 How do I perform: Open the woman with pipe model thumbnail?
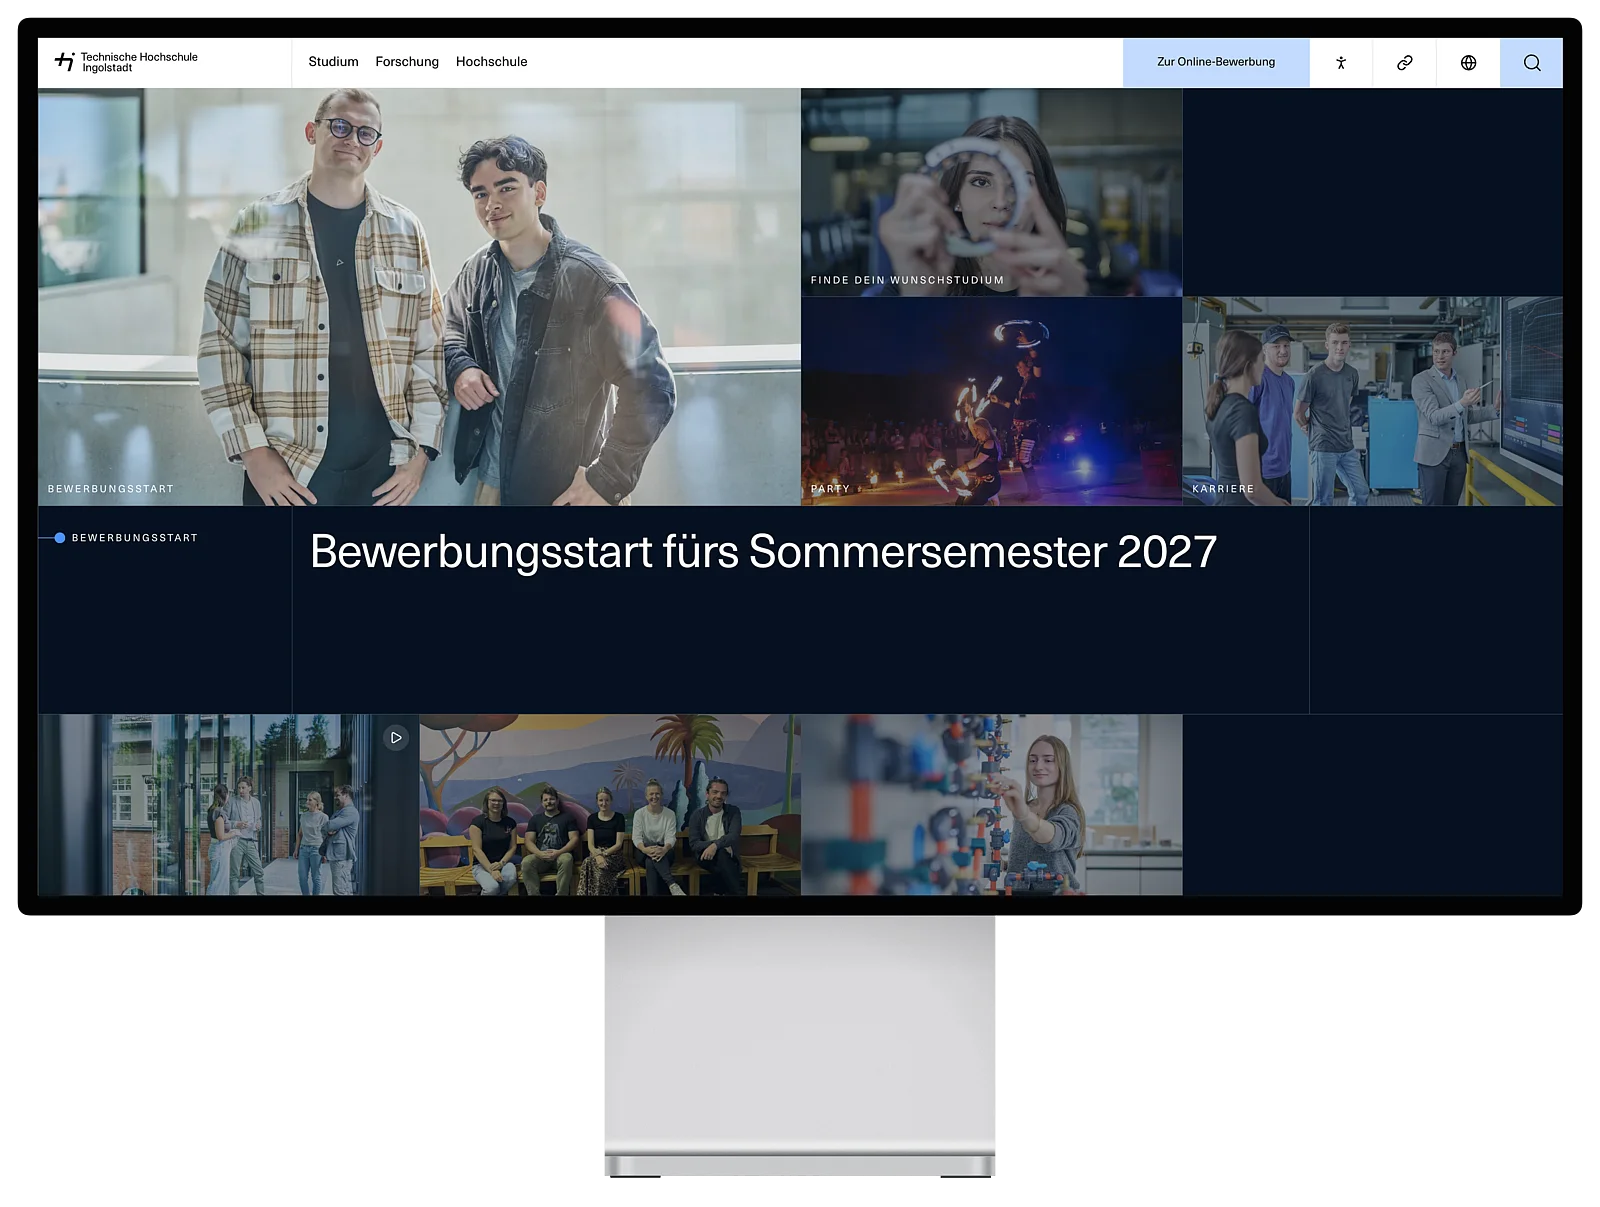991,804
